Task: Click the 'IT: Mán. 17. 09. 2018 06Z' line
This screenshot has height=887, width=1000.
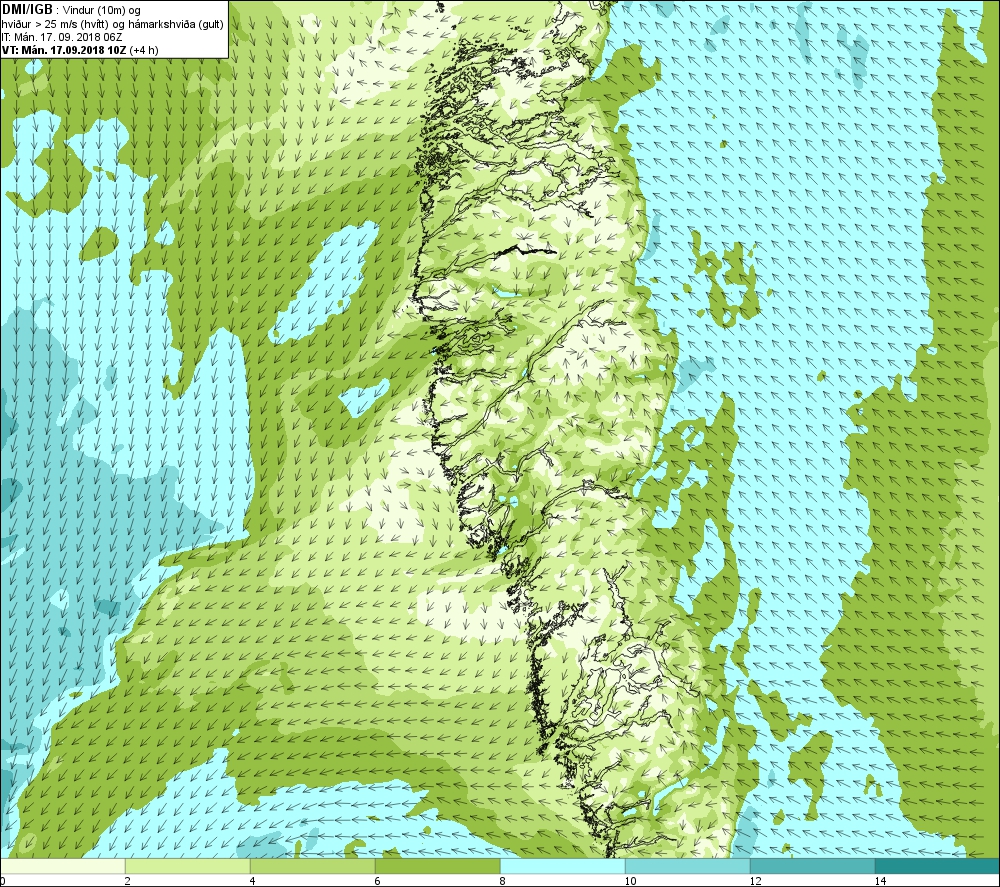Action: click(x=63, y=38)
